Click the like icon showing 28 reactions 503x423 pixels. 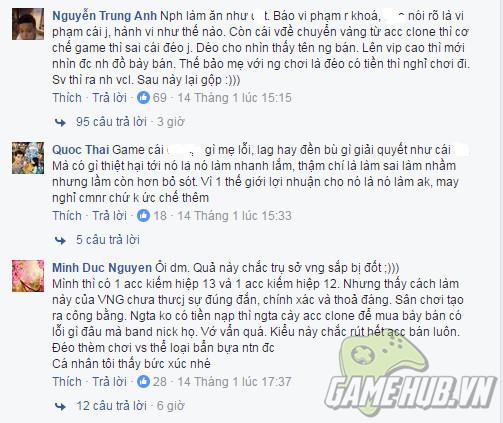click(x=143, y=382)
